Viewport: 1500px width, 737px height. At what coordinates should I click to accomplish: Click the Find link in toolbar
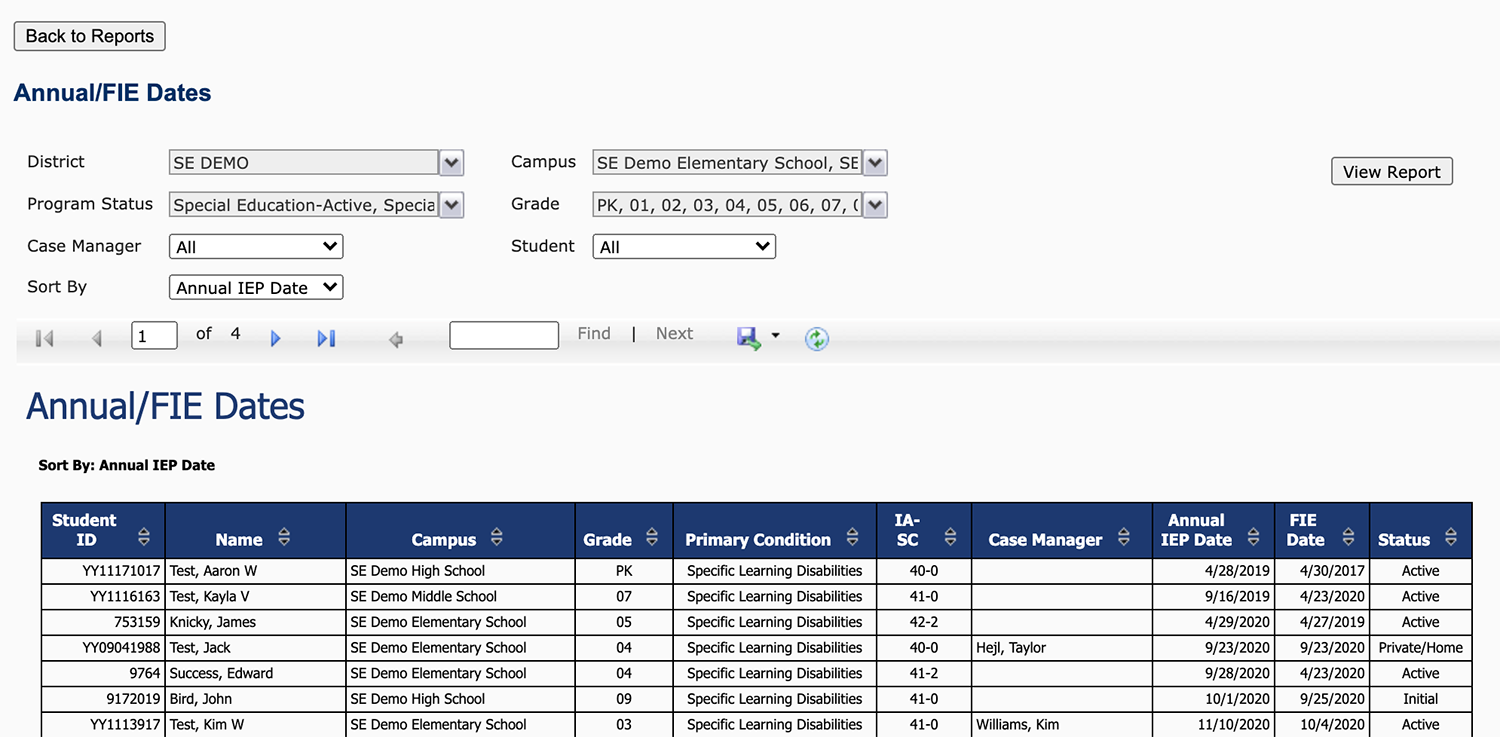594,334
